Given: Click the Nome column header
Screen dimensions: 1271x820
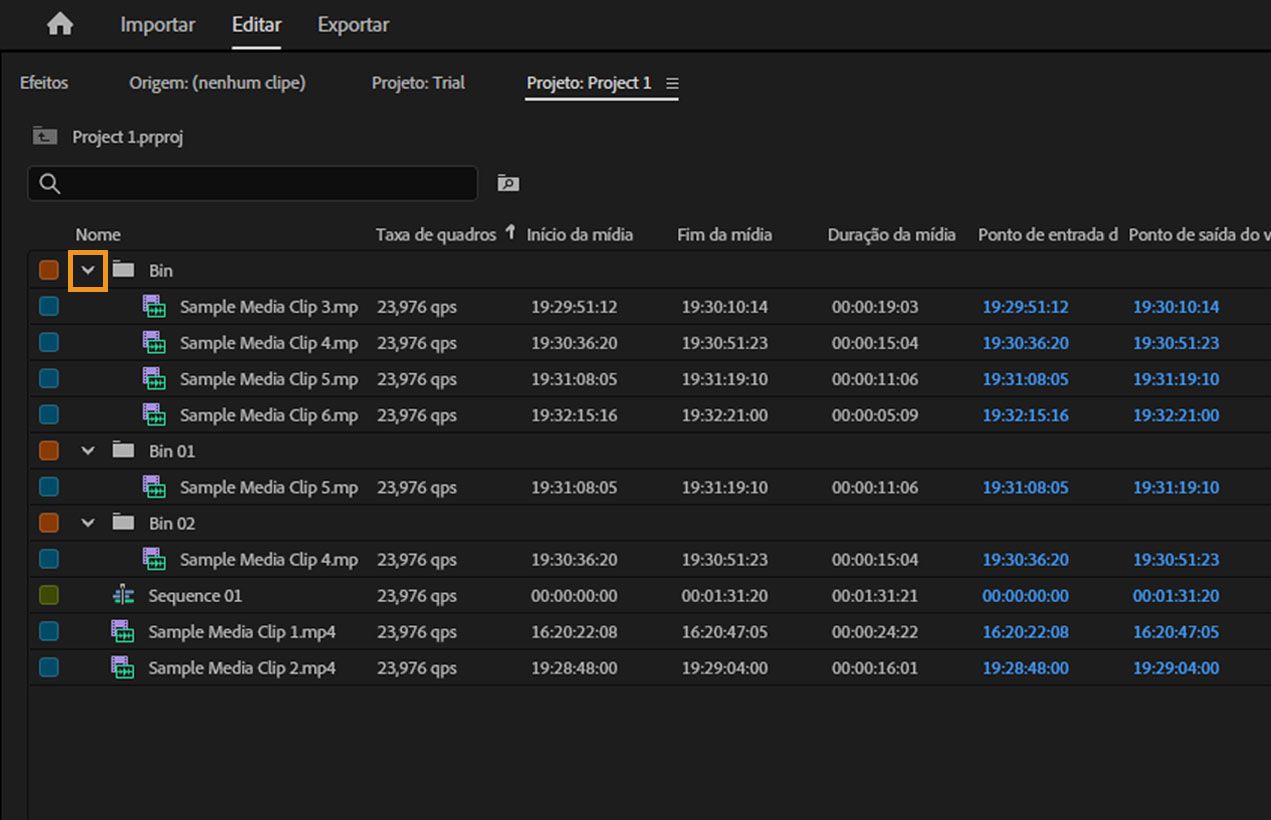Looking at the screenshot, I should (x=98, y=235).
